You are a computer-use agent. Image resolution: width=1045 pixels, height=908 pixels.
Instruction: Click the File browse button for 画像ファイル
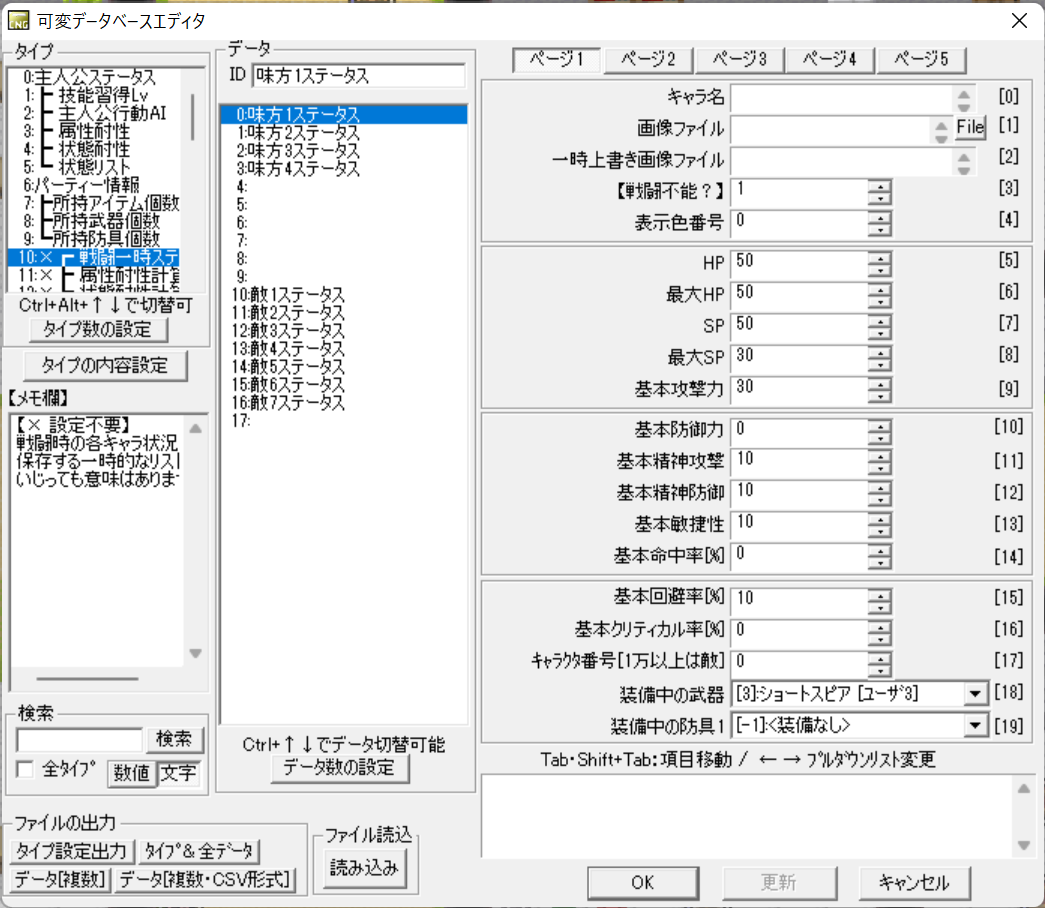(970, 127)
